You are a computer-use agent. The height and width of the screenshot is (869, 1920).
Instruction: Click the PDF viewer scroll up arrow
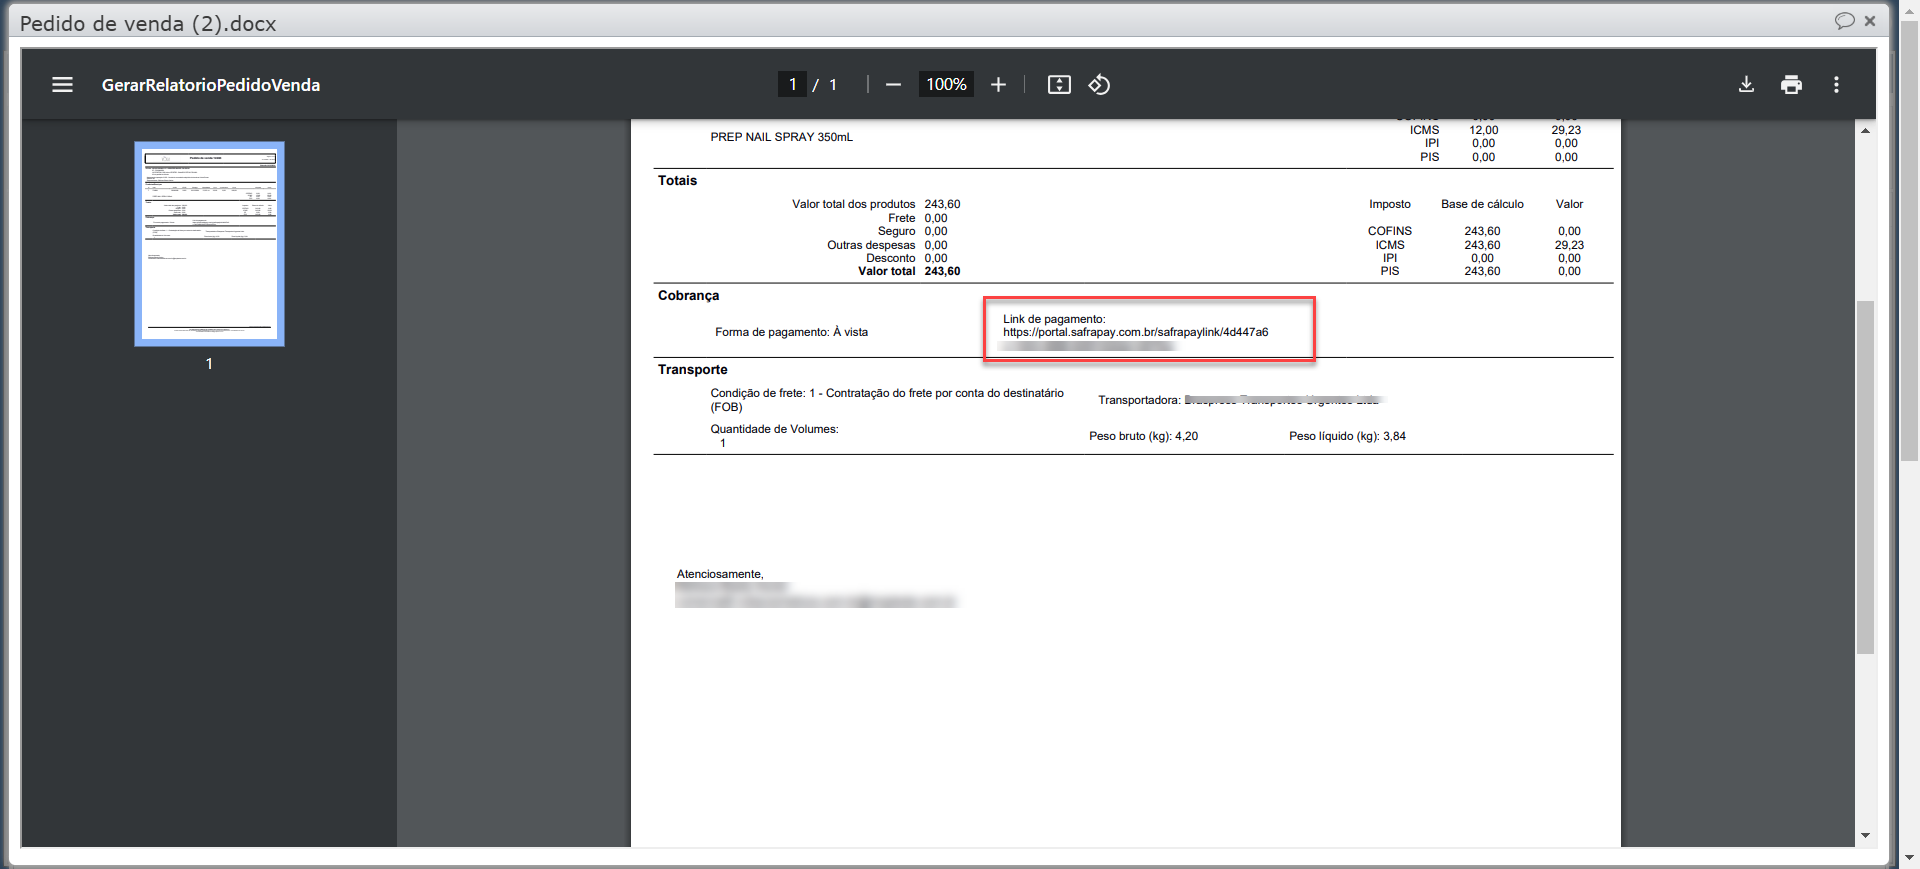[x=1865, y=131]
